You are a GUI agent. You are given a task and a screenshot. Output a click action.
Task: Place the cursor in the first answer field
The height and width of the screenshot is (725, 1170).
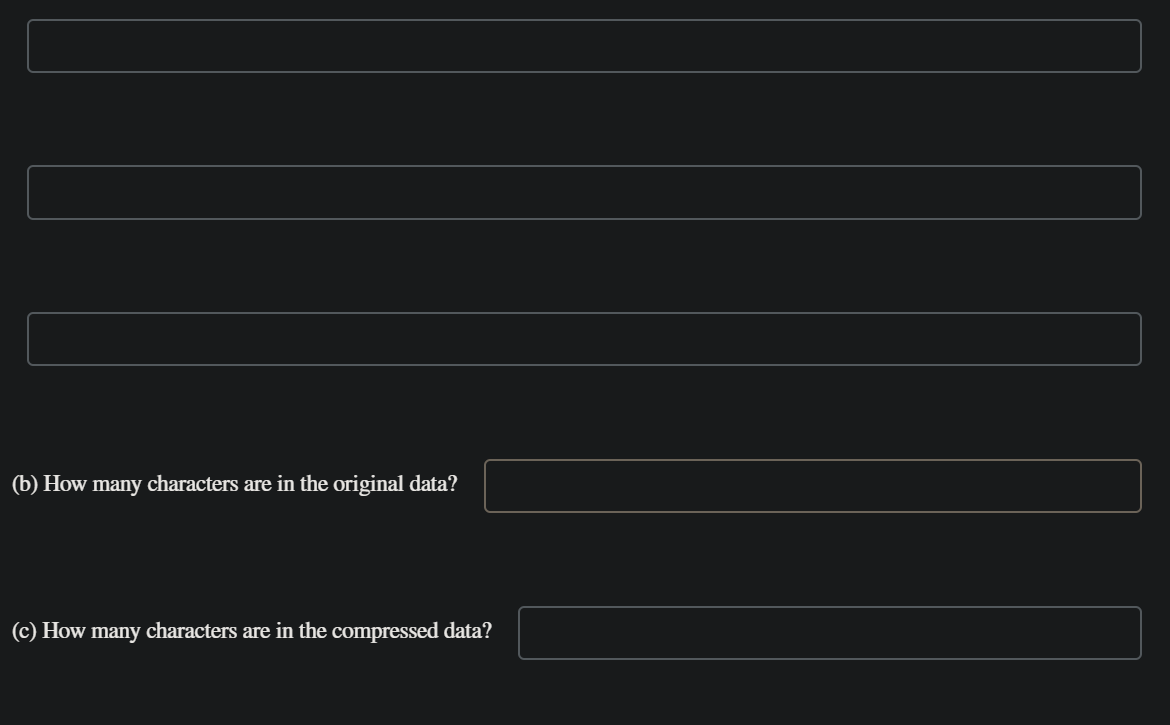pyautogui.click(x=585, y=45)
